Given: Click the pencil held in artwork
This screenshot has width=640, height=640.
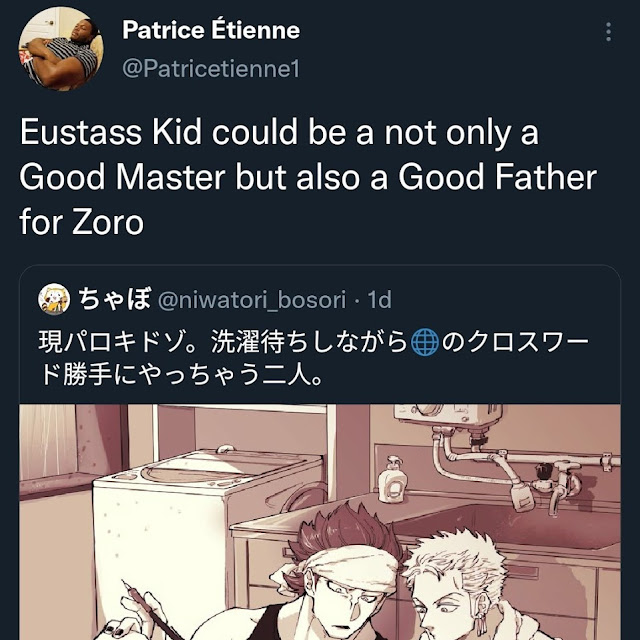Looking at the screenshot, I should point(151,612).
